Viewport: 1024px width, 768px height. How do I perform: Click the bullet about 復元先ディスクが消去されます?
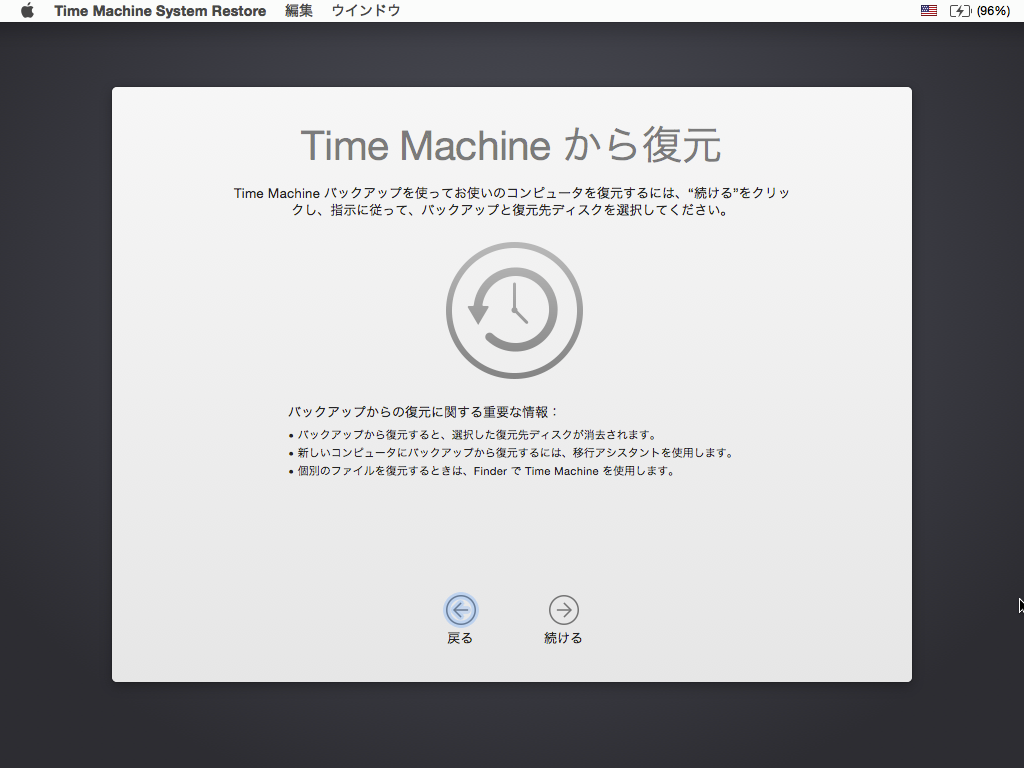pyautogui.click(x=473, y=435)
